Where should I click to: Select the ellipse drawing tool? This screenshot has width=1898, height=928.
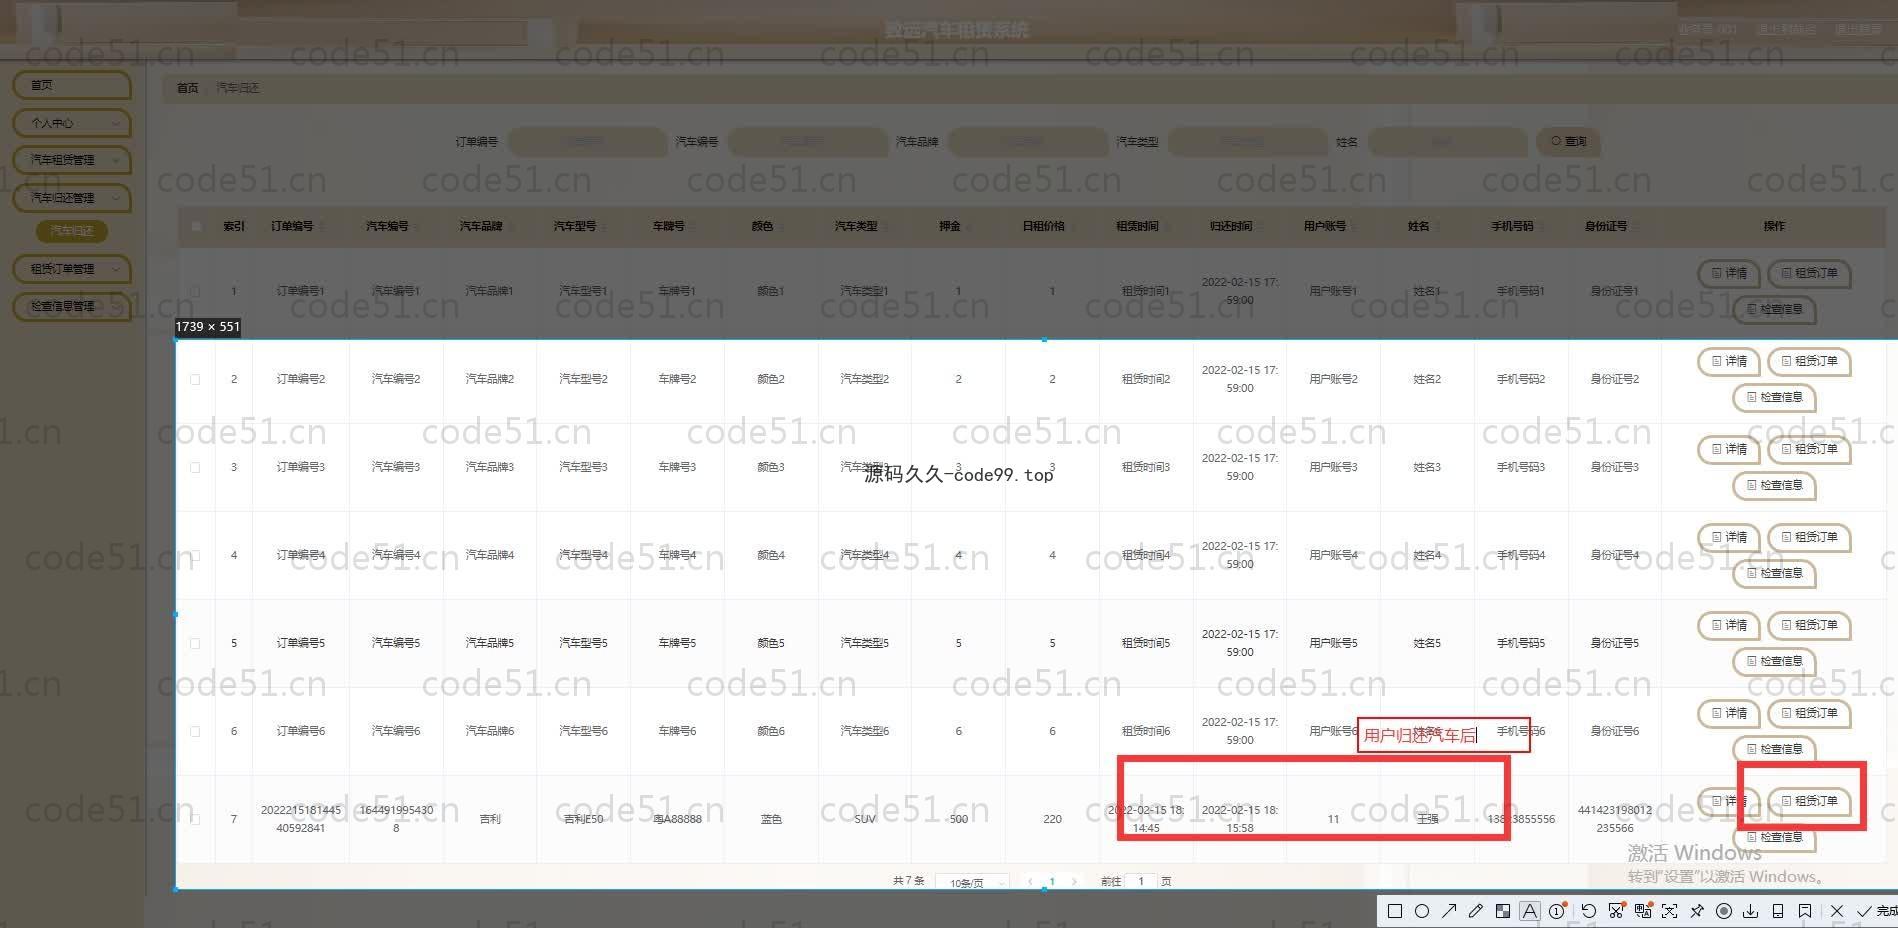click(1421, 911)
